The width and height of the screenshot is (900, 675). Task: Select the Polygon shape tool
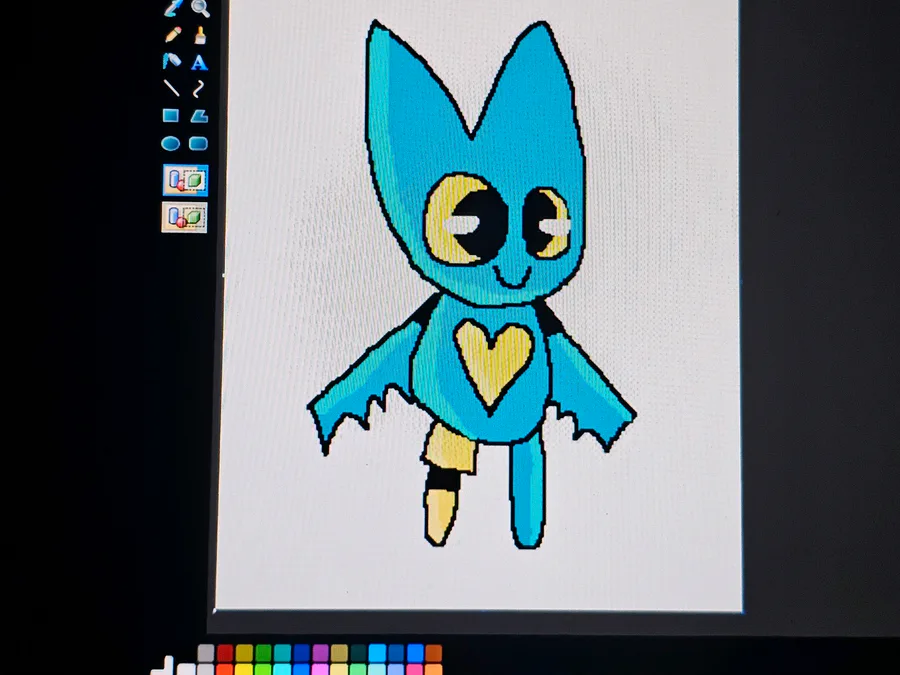pyautogui.click(x=199, y=116)
